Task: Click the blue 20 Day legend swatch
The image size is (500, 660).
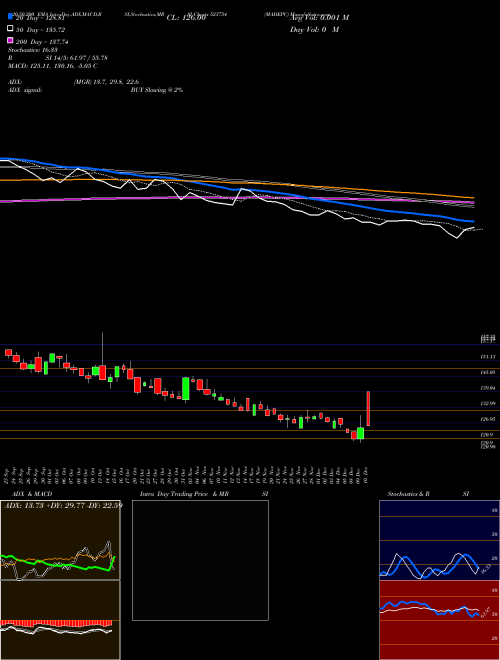Action: click(x=11, y=16)
